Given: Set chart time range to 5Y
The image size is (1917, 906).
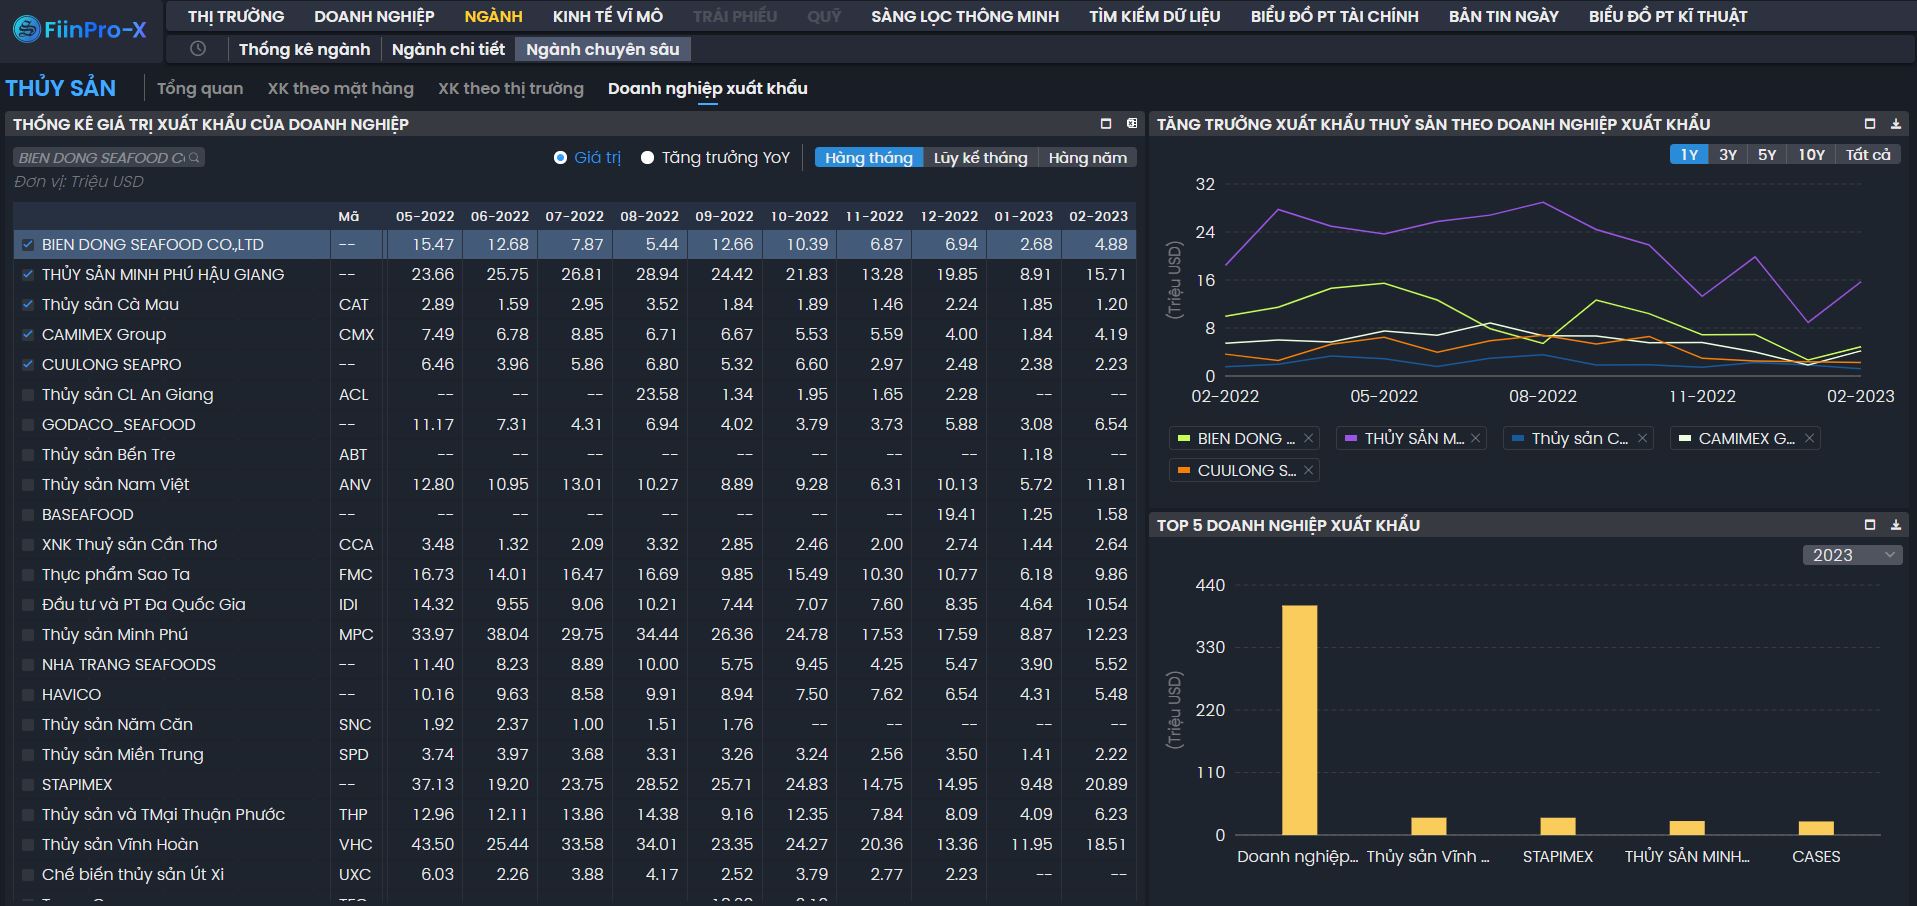Looking at the screenshot, I should click(1767, 155).
